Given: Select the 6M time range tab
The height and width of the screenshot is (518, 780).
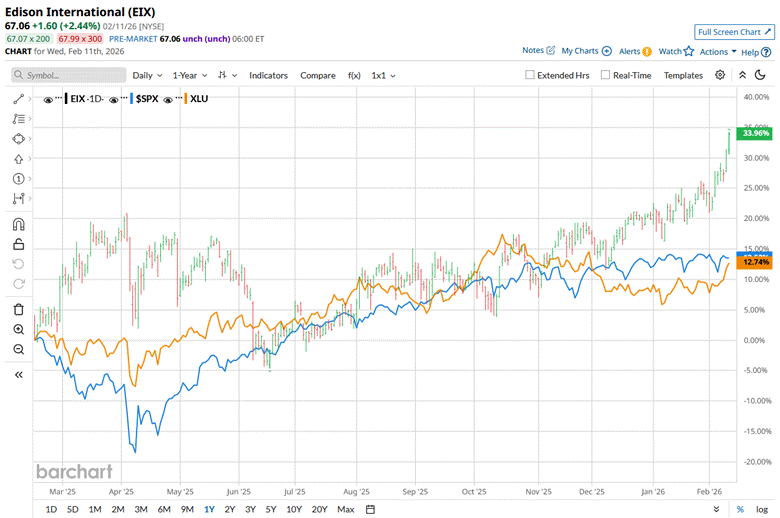Looking at the screenshot, I should (164, 509).
